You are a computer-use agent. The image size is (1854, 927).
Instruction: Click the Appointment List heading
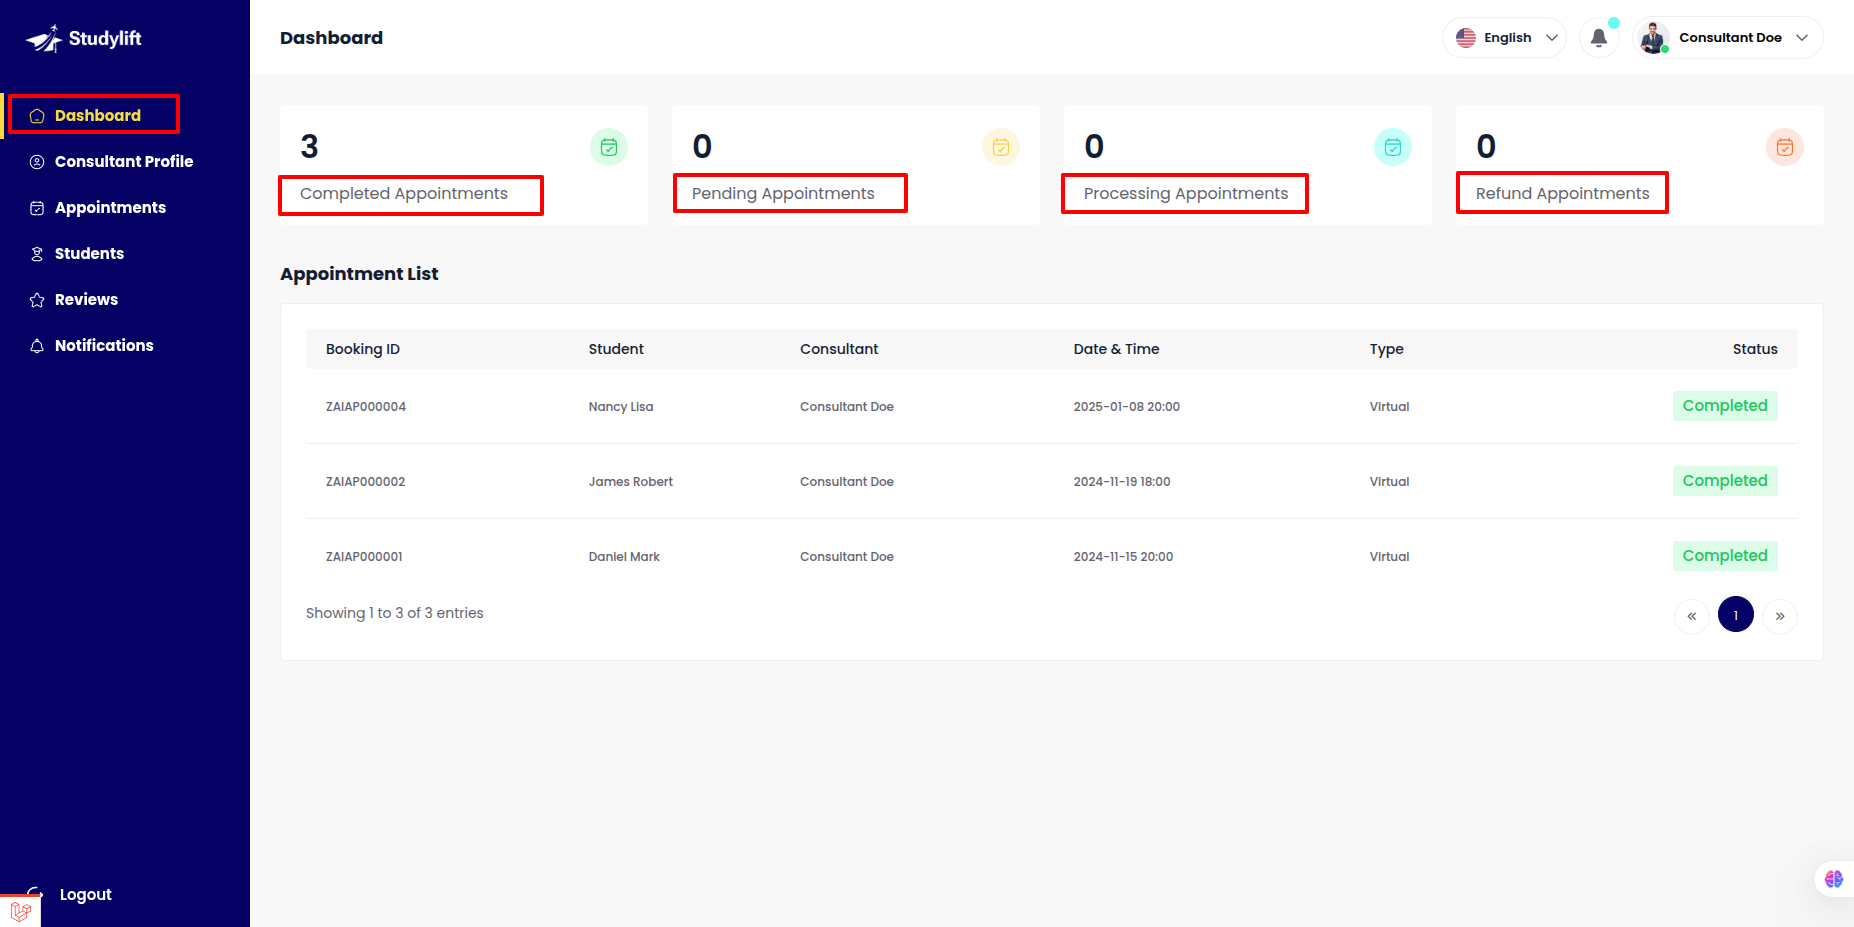(x=359, y=274)
